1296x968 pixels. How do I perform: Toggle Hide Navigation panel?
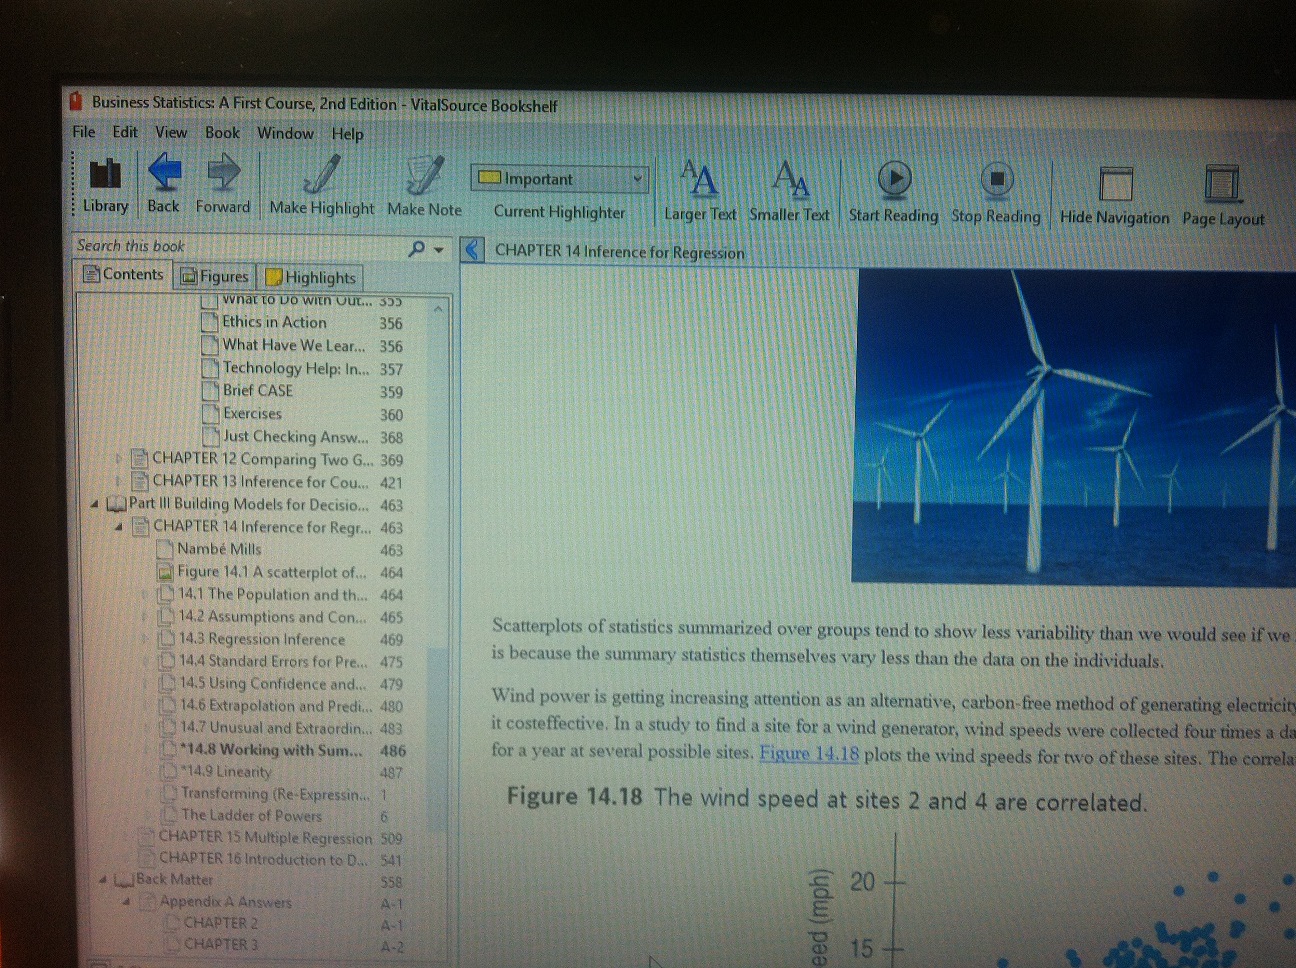click(x=1115, y=185)
